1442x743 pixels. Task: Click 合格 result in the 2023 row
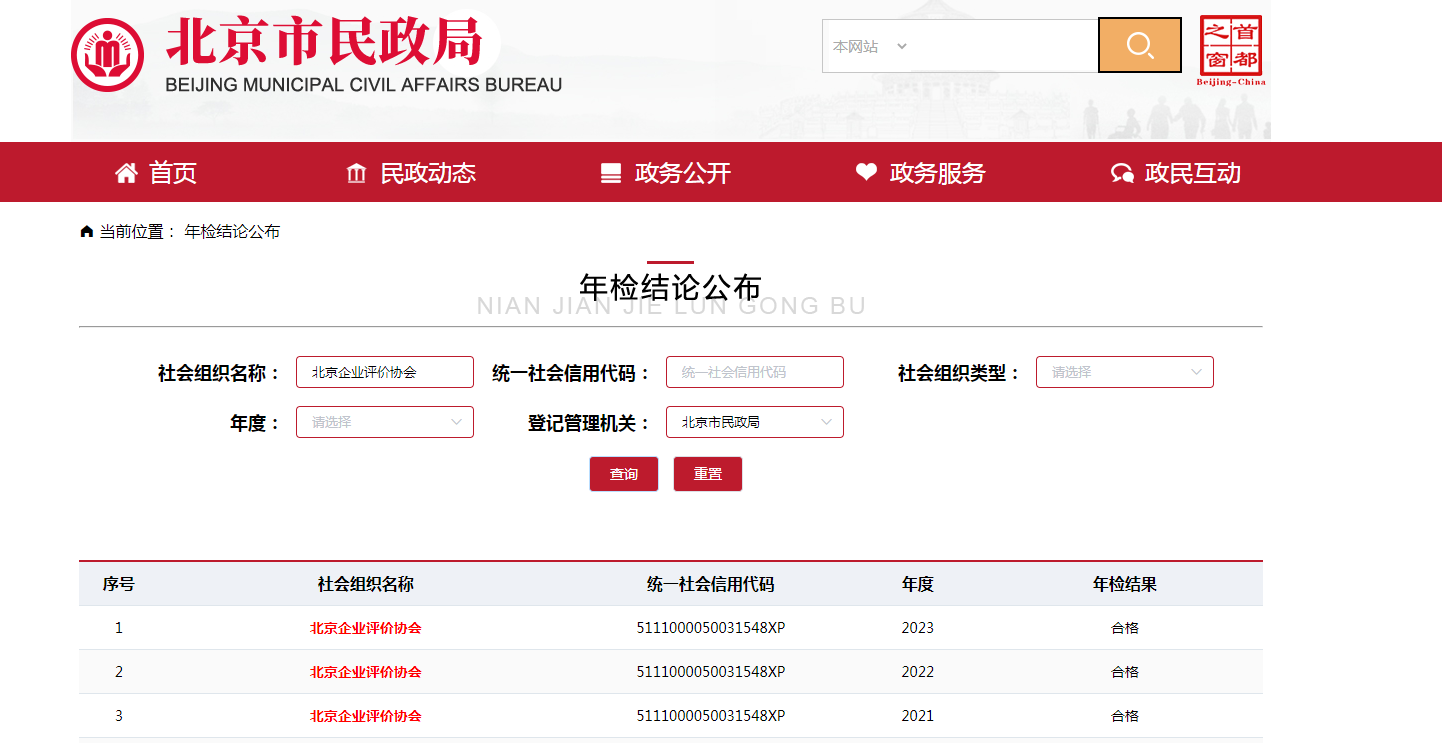click(1125, 628)
